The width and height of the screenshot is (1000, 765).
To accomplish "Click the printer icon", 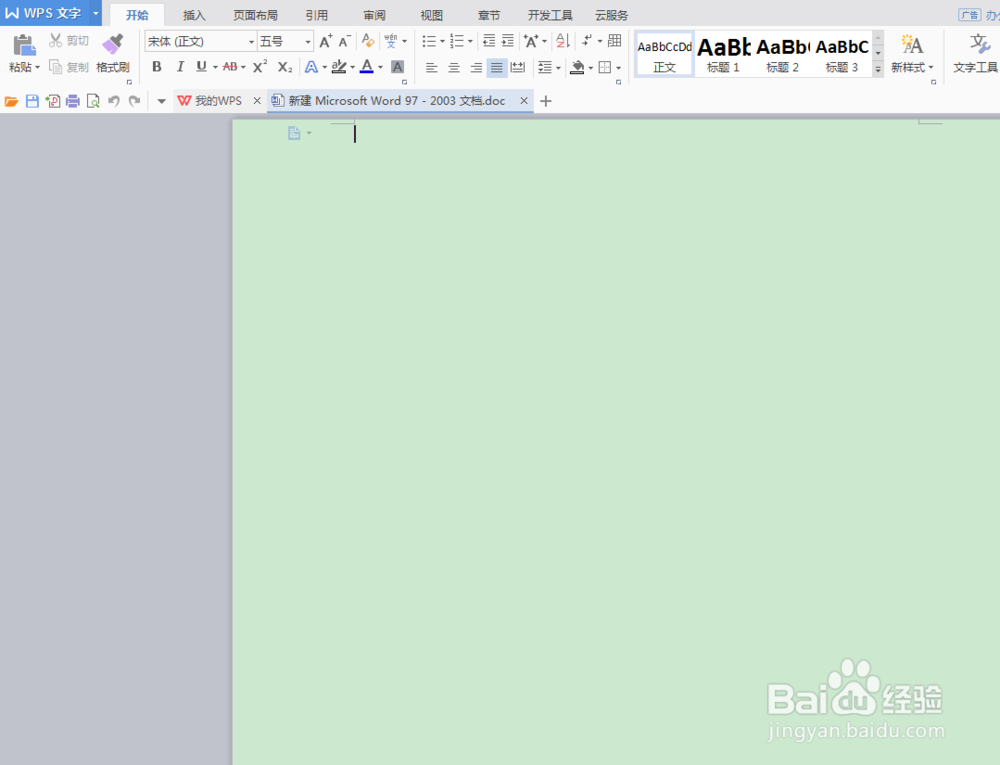I will coord(73,101).
